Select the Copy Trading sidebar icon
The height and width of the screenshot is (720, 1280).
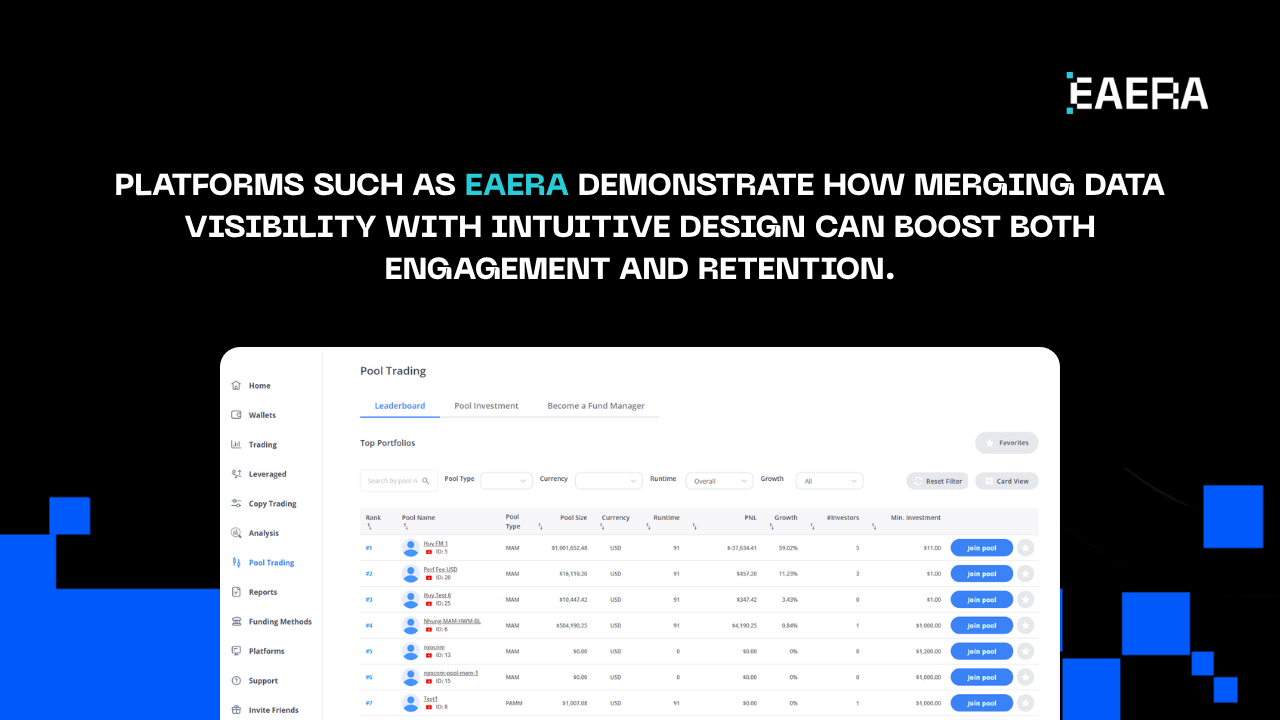(x=238, y=503)
